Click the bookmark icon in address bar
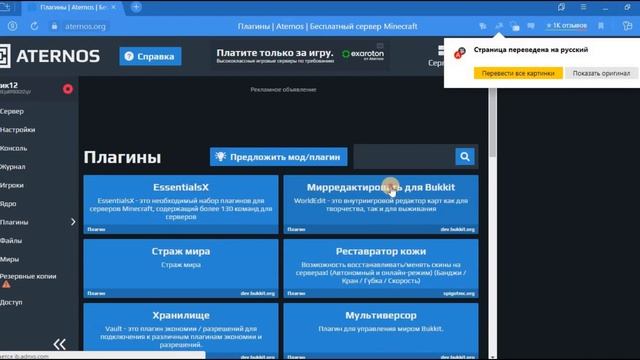 click(601, 26)
